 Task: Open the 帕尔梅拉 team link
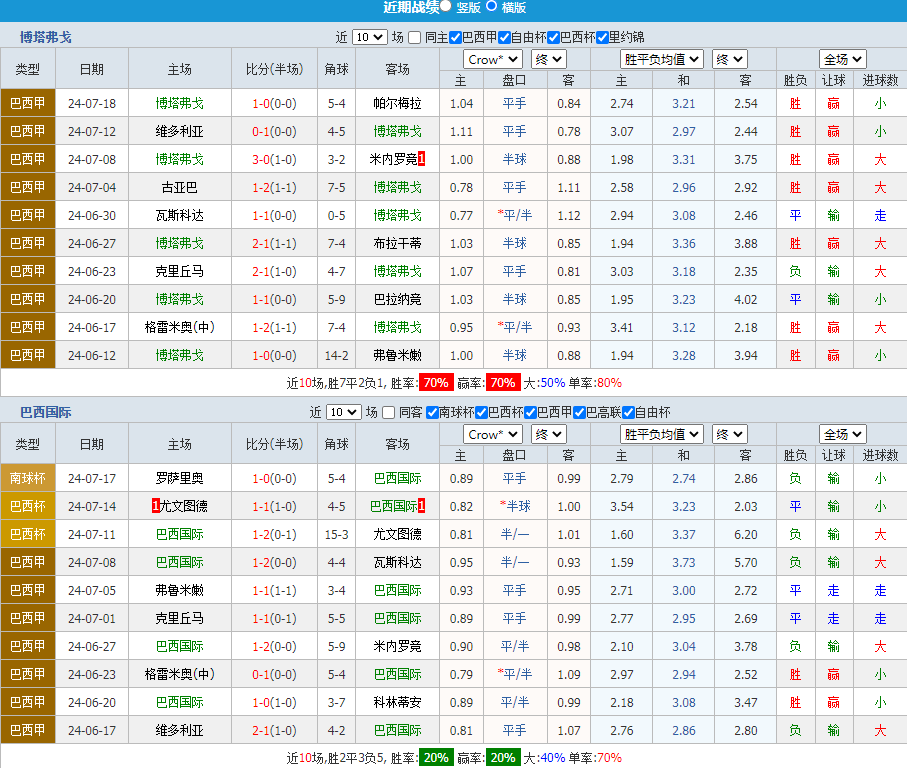tap(397, 103)
